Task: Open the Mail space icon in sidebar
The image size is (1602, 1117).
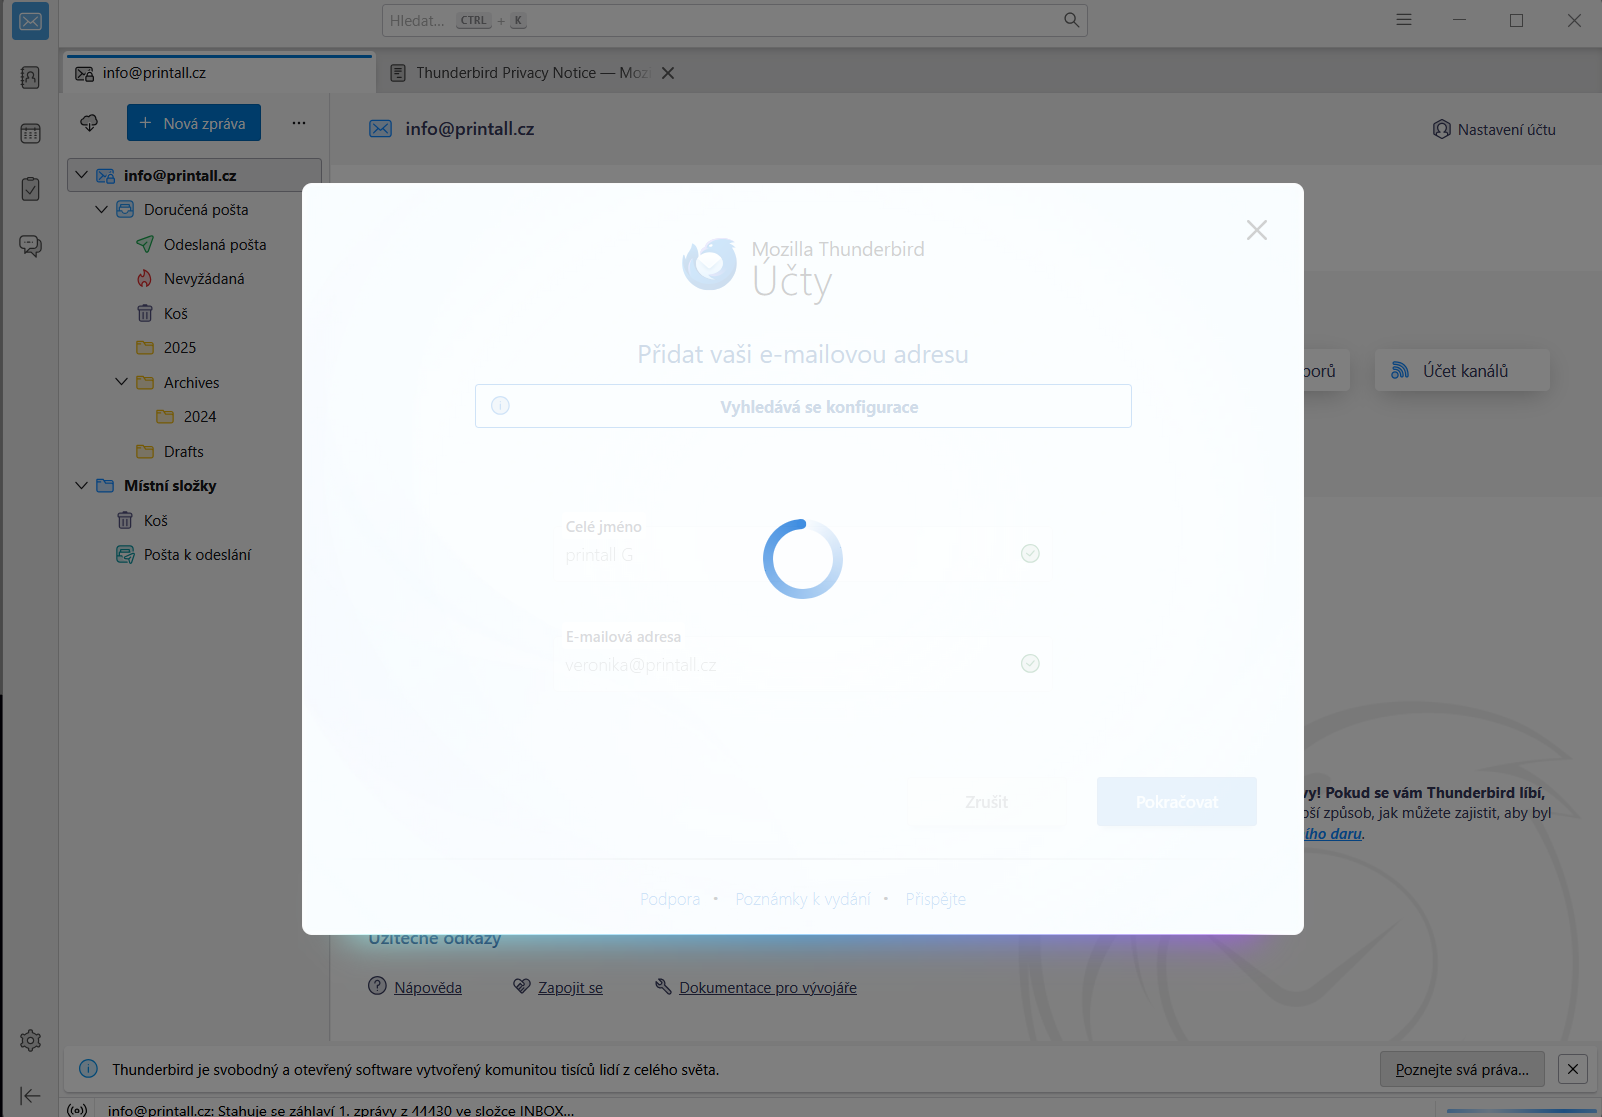Action: pyautogui.click(x=30, y=21)
